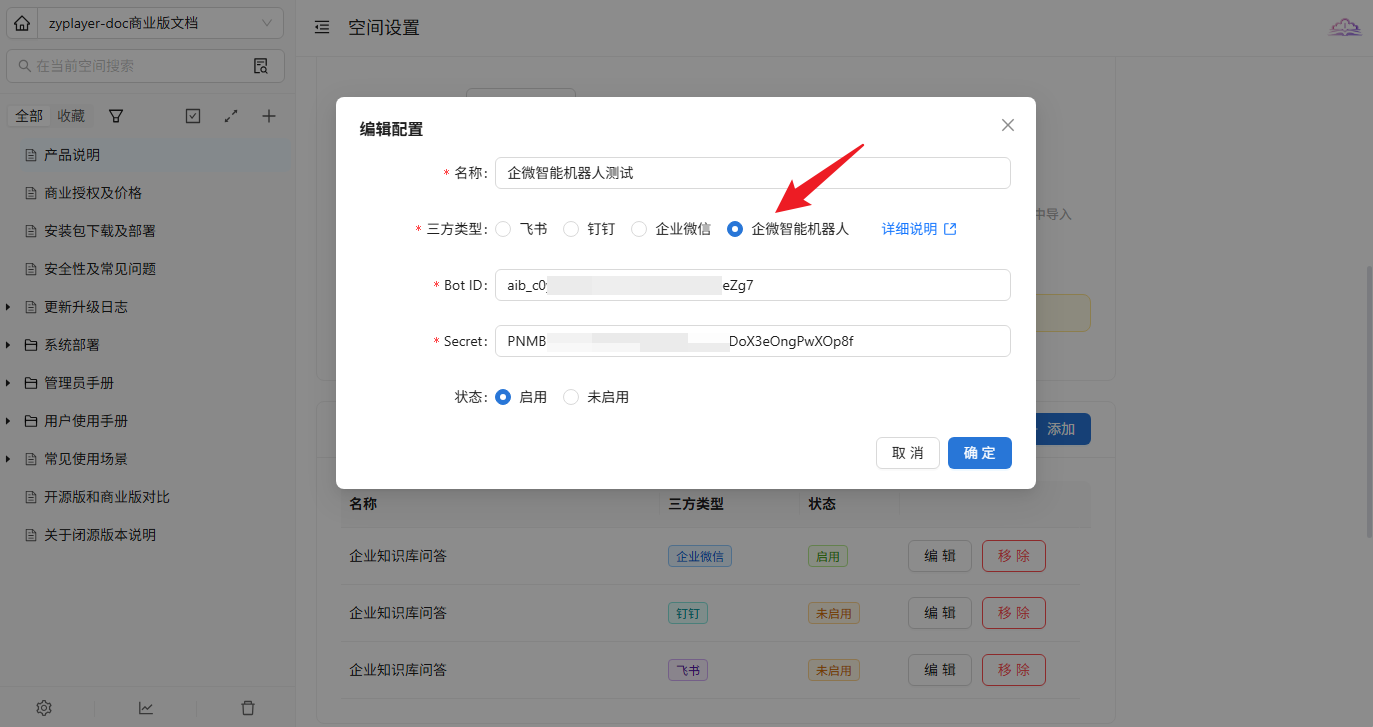The width and height of the screenshot is (1373, 727).
Task: Click the book logo in top right
Action: 1345,28
